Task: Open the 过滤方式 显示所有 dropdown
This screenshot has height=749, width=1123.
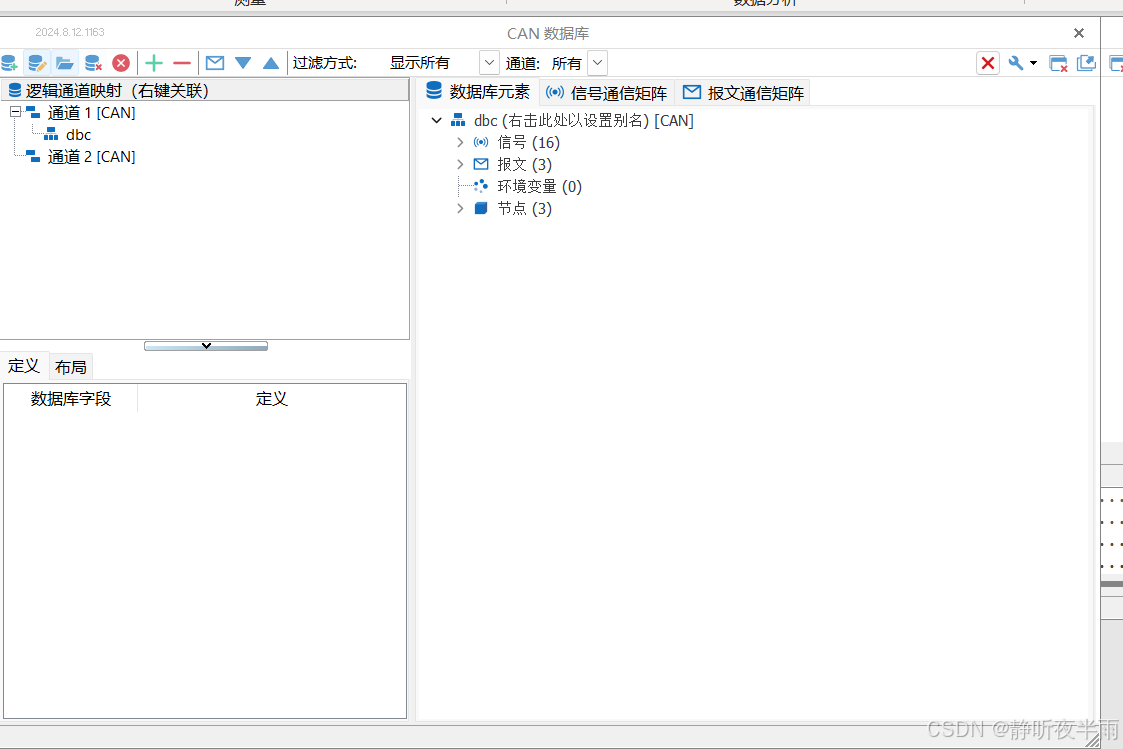Action: (489, 63)
